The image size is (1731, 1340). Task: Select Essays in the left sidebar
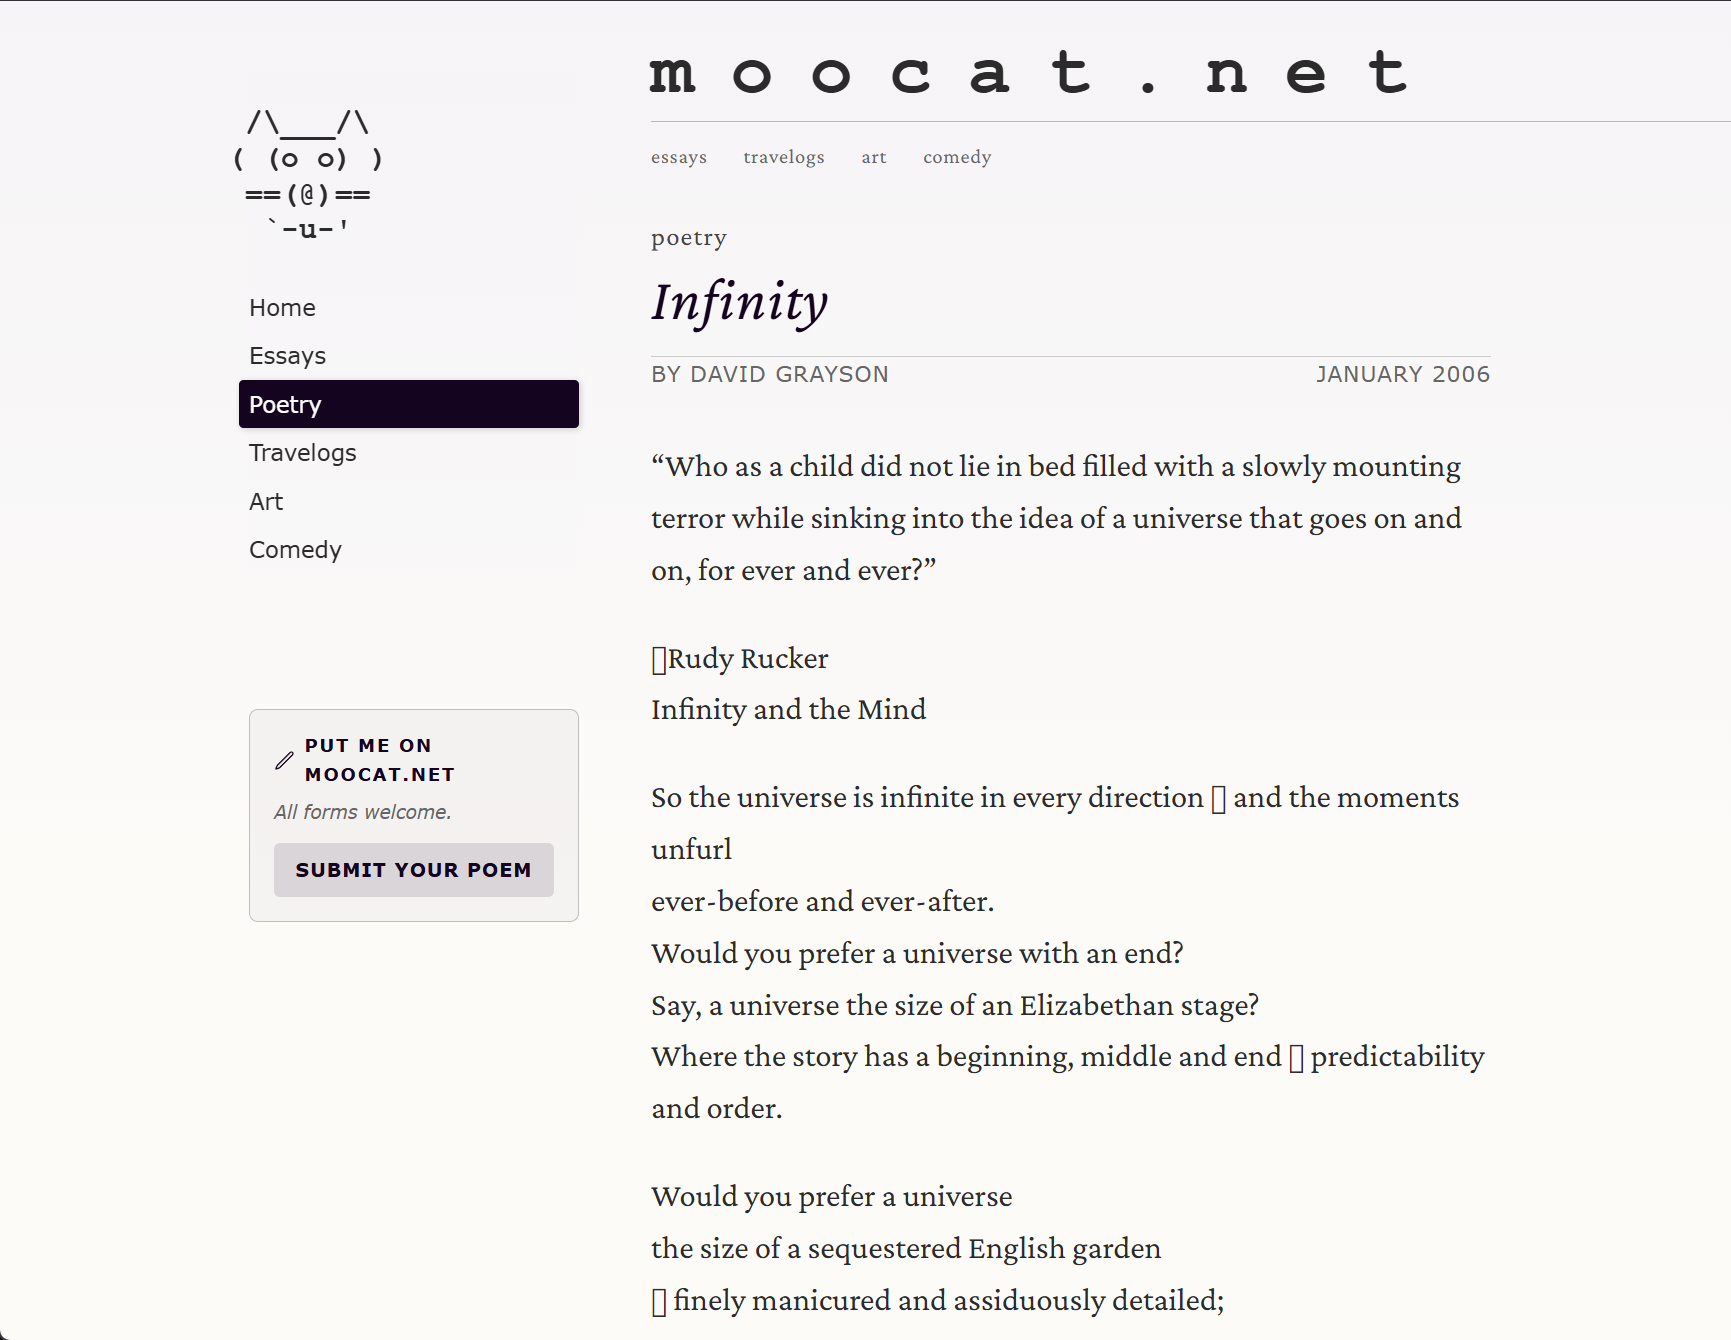(287, 355)
